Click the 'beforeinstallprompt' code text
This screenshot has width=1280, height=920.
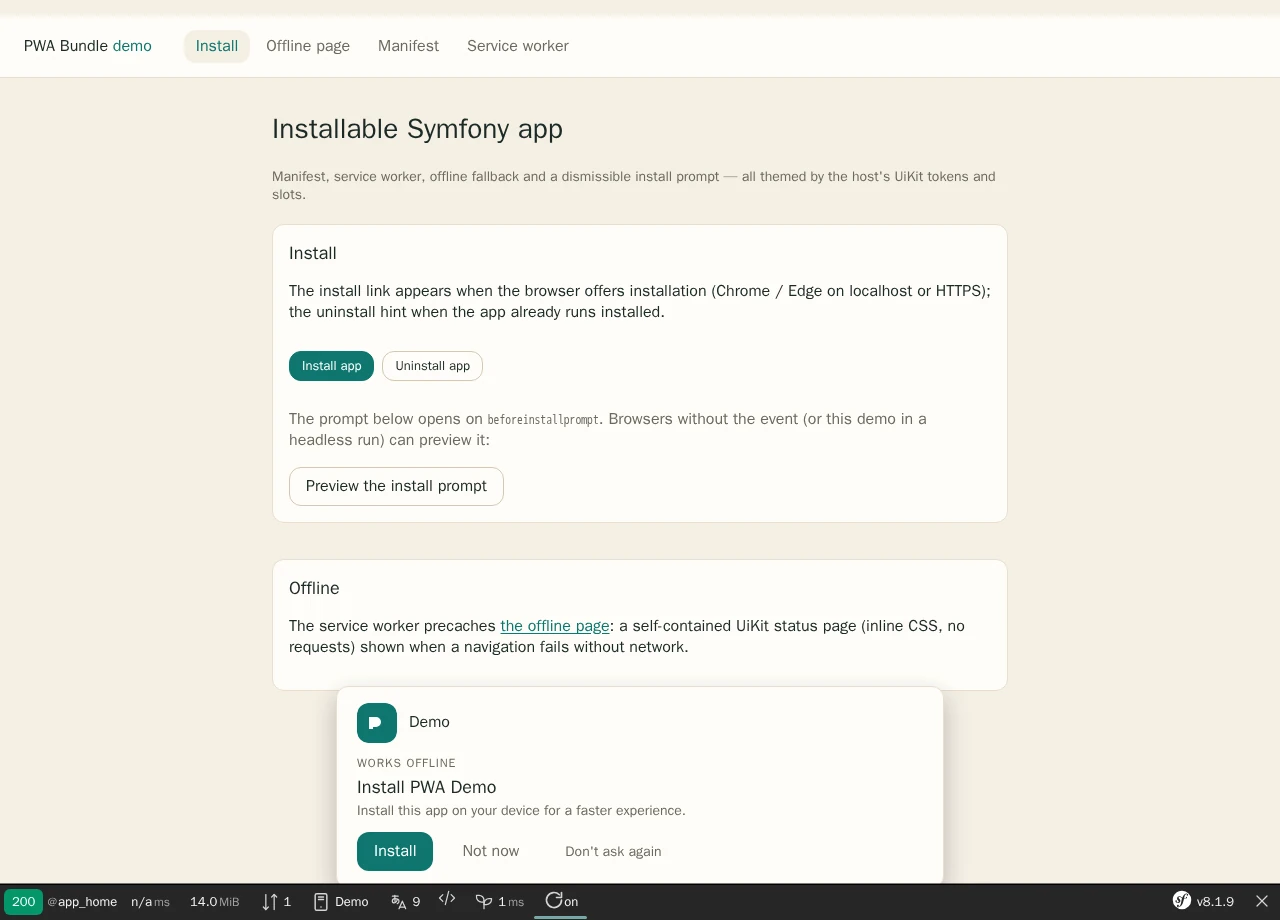pos(543,420)
